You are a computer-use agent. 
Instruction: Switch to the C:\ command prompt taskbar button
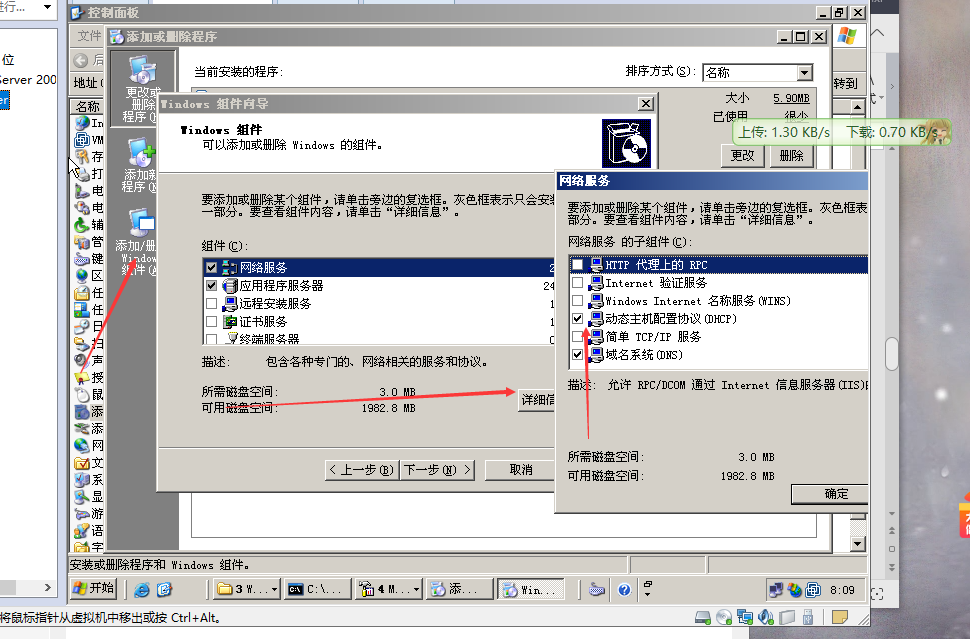click(x=319, y=590)
